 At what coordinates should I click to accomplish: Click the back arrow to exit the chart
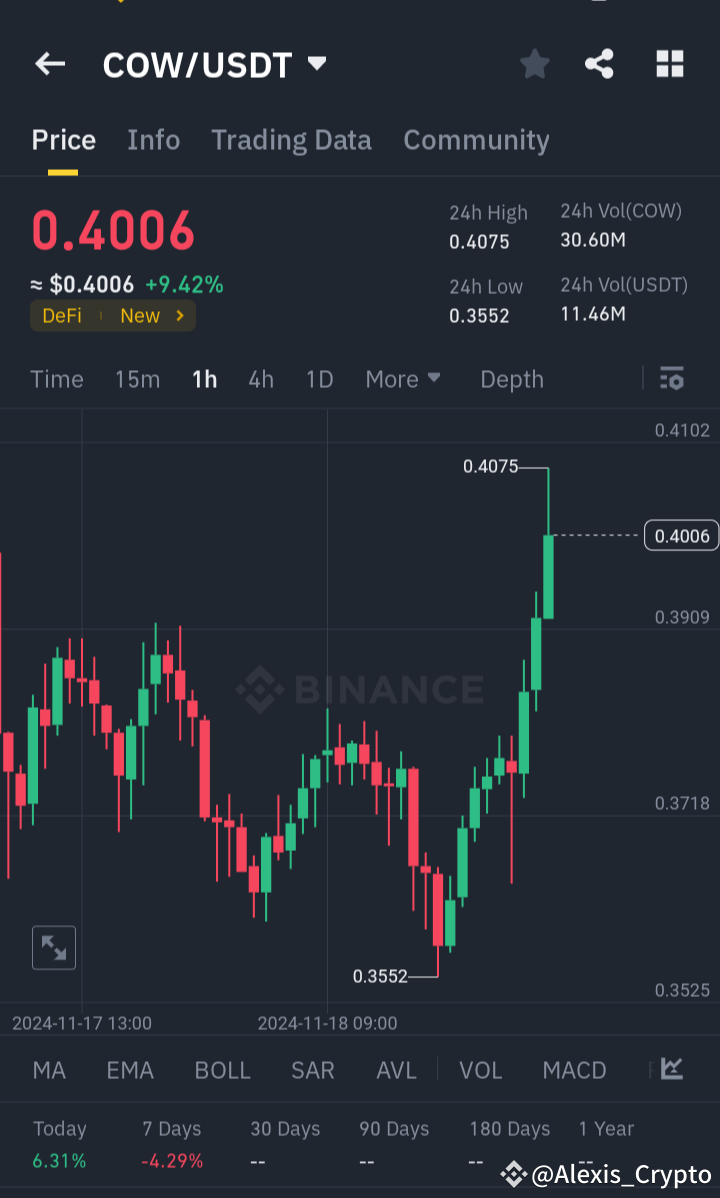(x=50, y=63)
